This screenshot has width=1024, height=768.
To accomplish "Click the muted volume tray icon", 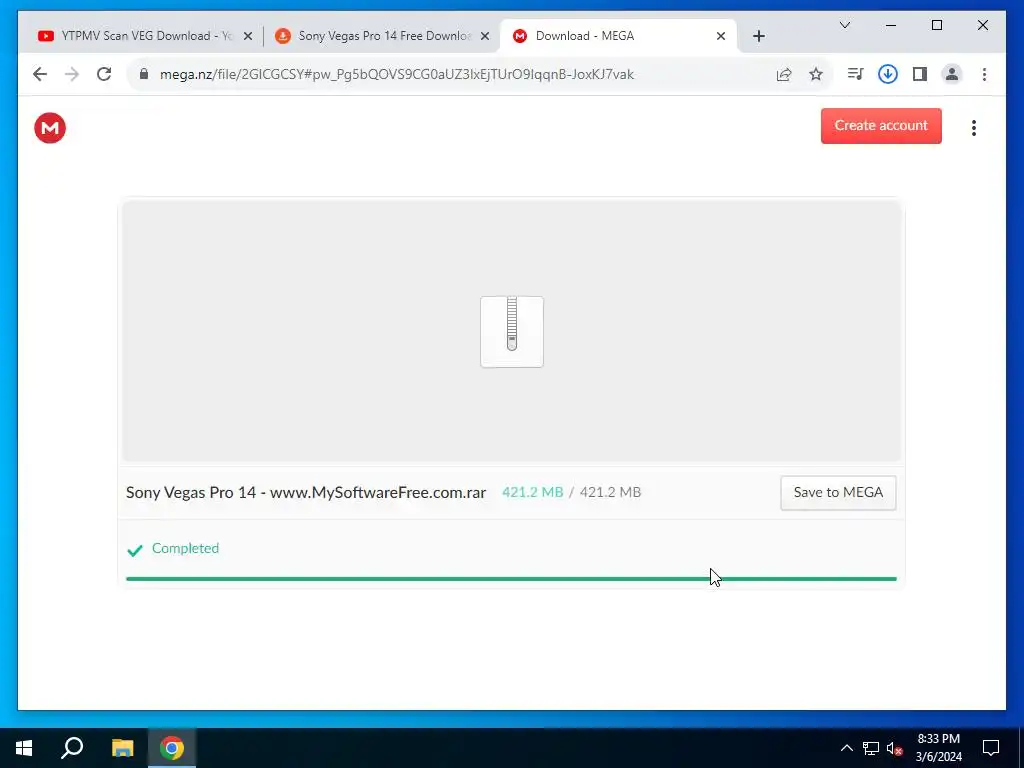I will click(894, 748).
